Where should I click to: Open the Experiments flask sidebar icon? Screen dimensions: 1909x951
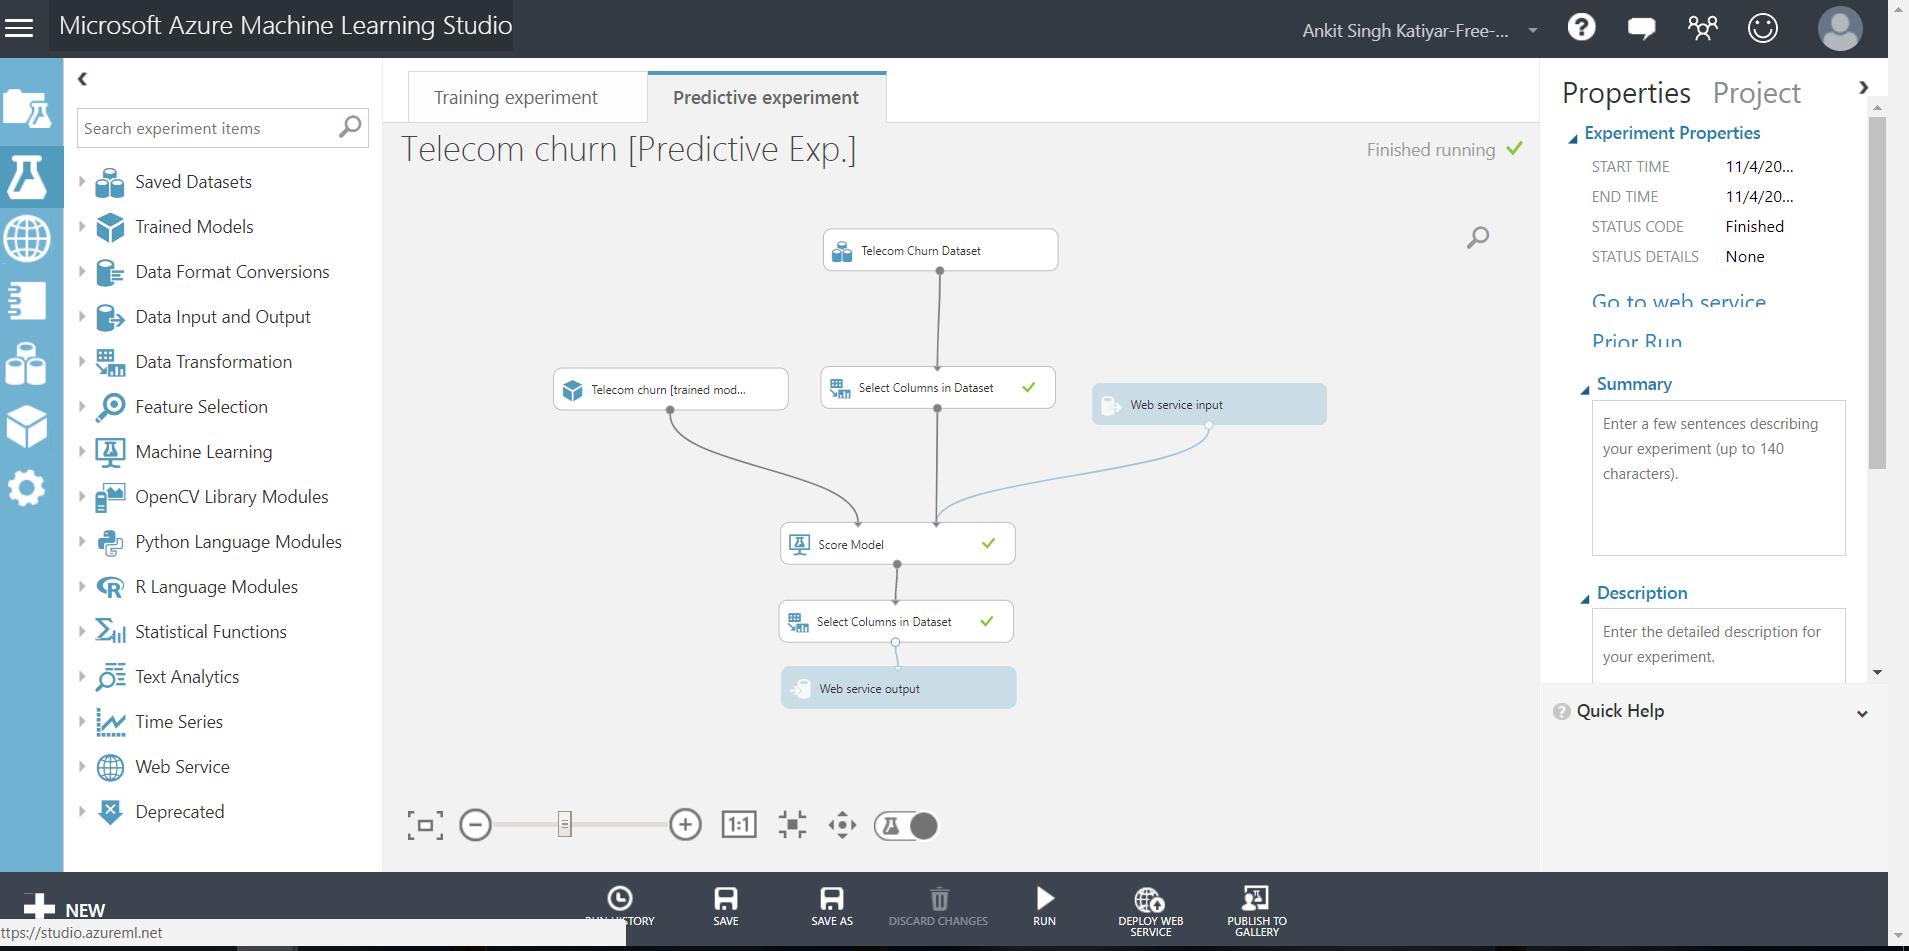(27, 176)
